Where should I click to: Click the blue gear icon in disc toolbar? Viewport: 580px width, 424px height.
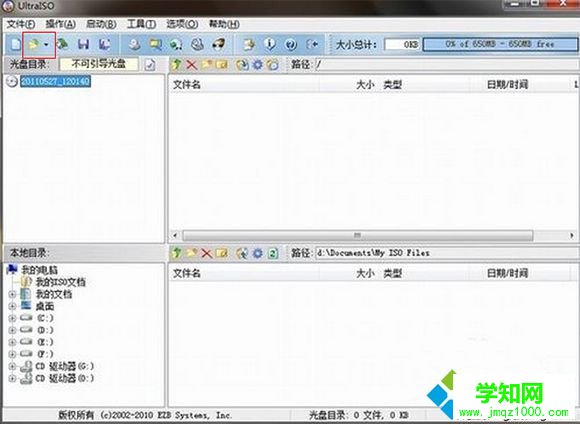257,65
